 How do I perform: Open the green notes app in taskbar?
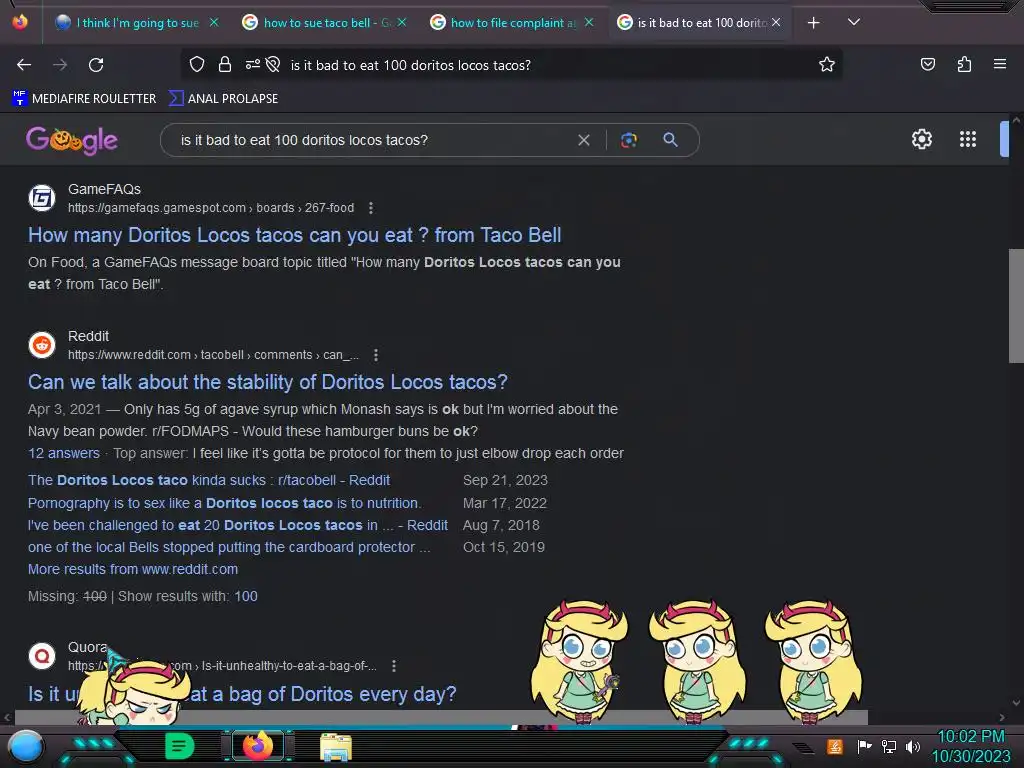pos(179,746)
